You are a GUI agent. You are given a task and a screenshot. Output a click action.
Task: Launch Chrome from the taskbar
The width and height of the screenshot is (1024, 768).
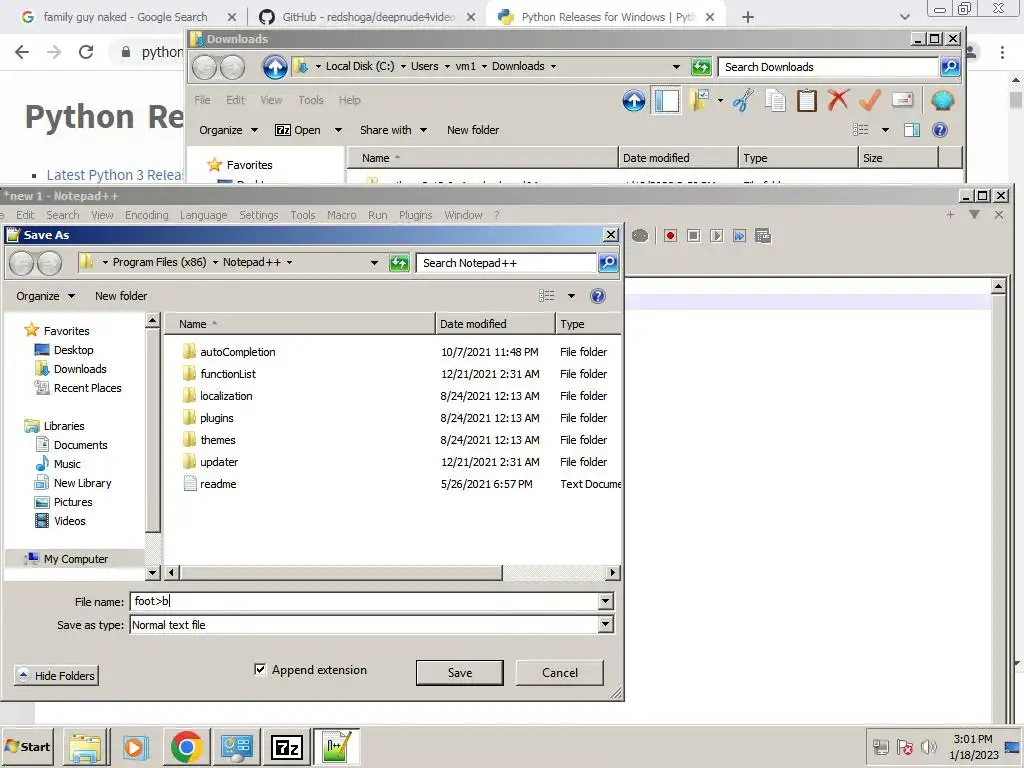[186, 746]
